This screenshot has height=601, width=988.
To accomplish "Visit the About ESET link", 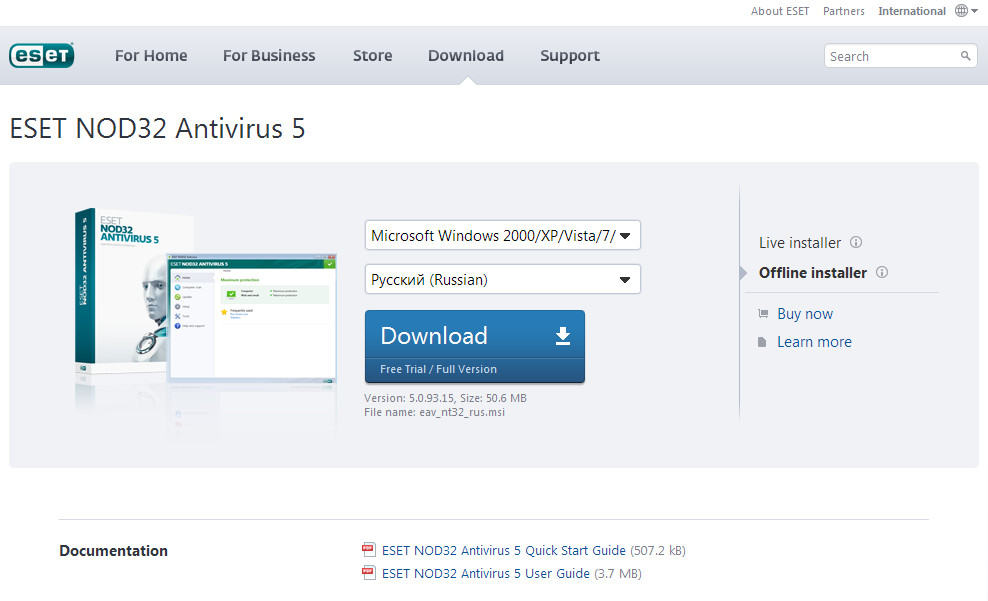I will pos(779,11).
